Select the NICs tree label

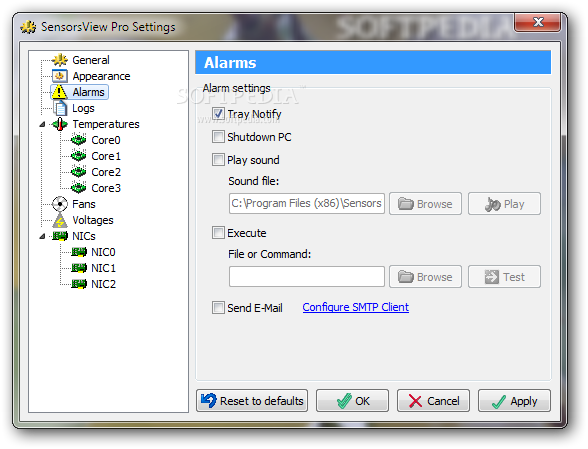pyautogui.click(x=84, y=236)
